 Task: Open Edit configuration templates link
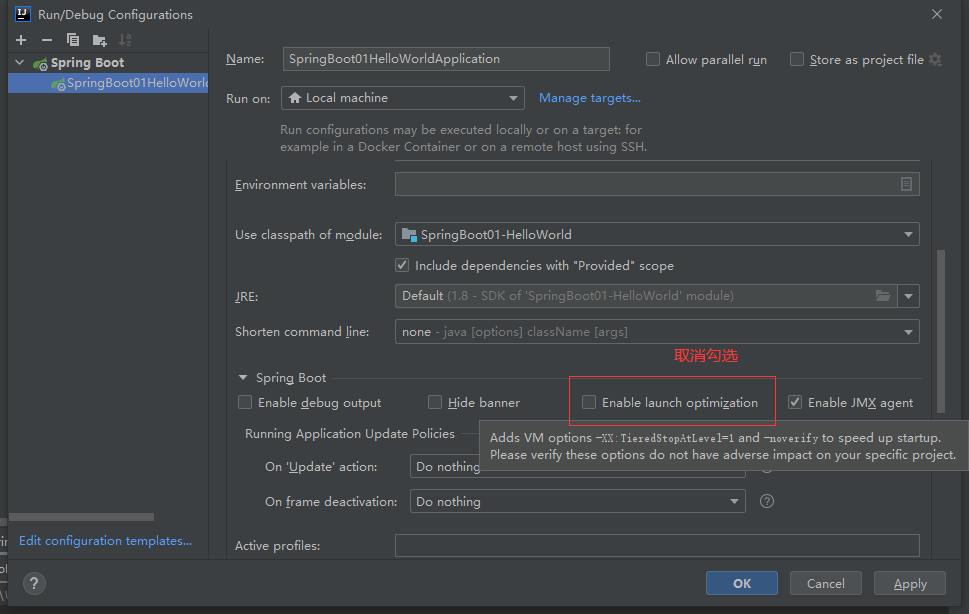point(105,540)
